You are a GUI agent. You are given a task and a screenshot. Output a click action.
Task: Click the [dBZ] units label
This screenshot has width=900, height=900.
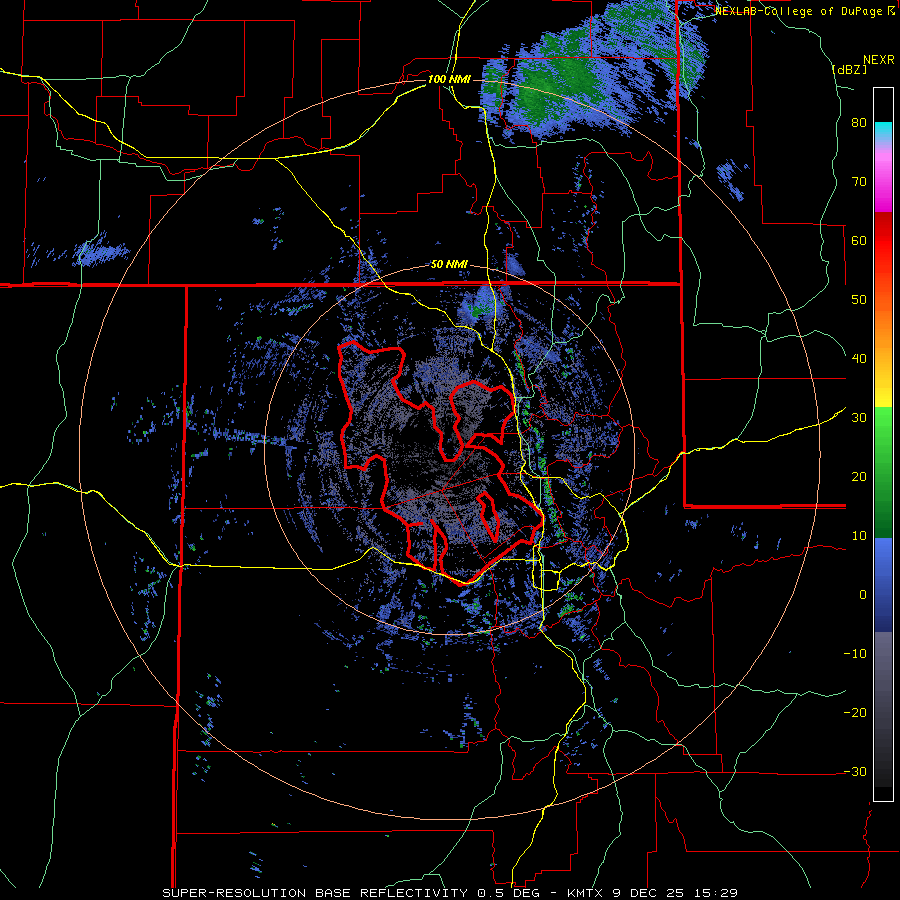click(x=849, y=69)
